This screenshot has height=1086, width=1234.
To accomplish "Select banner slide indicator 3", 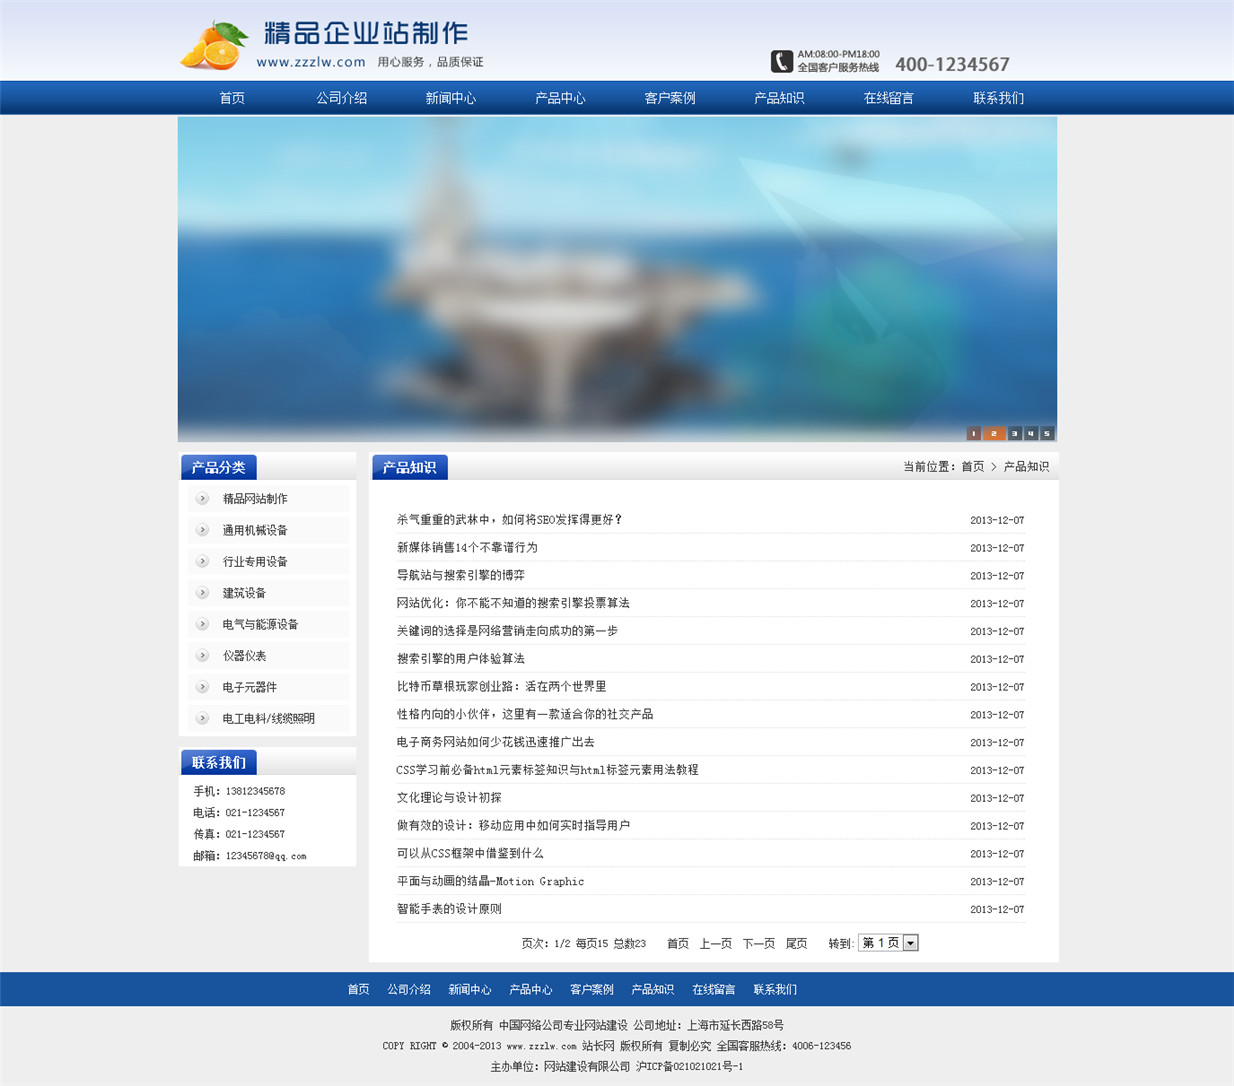I will [1014, 433].
